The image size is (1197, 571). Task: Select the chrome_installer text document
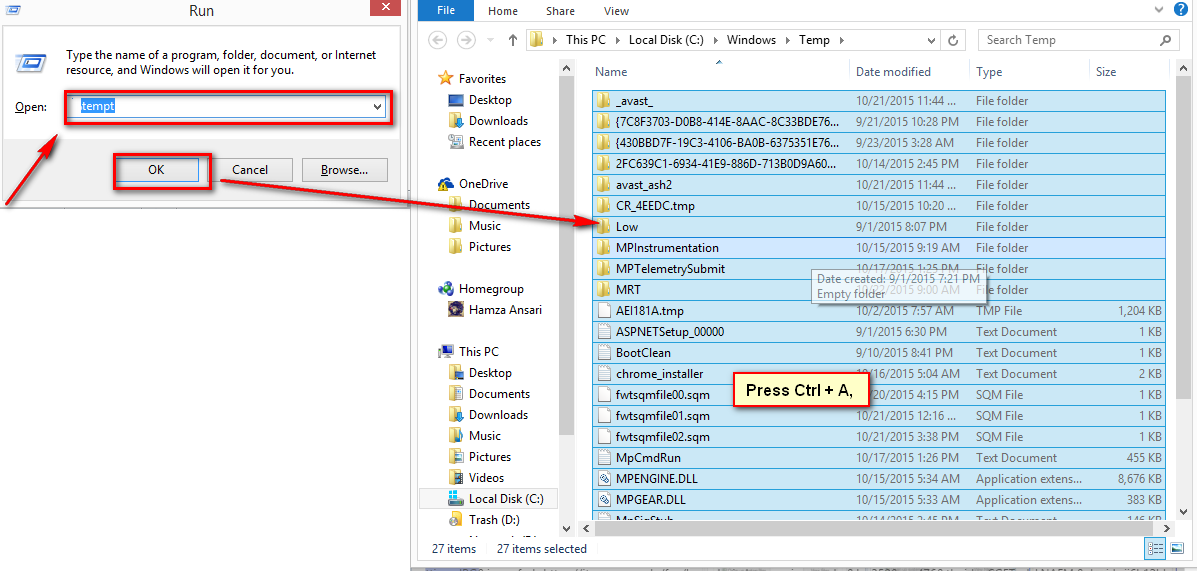[x=879, y=374]
